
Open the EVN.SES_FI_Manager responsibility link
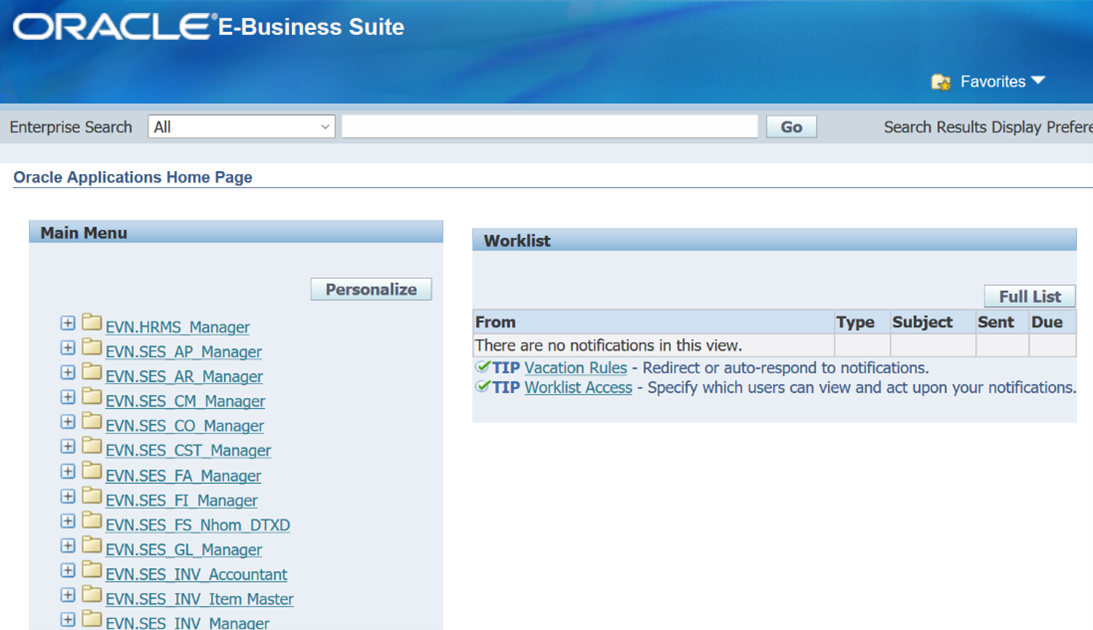181,500
